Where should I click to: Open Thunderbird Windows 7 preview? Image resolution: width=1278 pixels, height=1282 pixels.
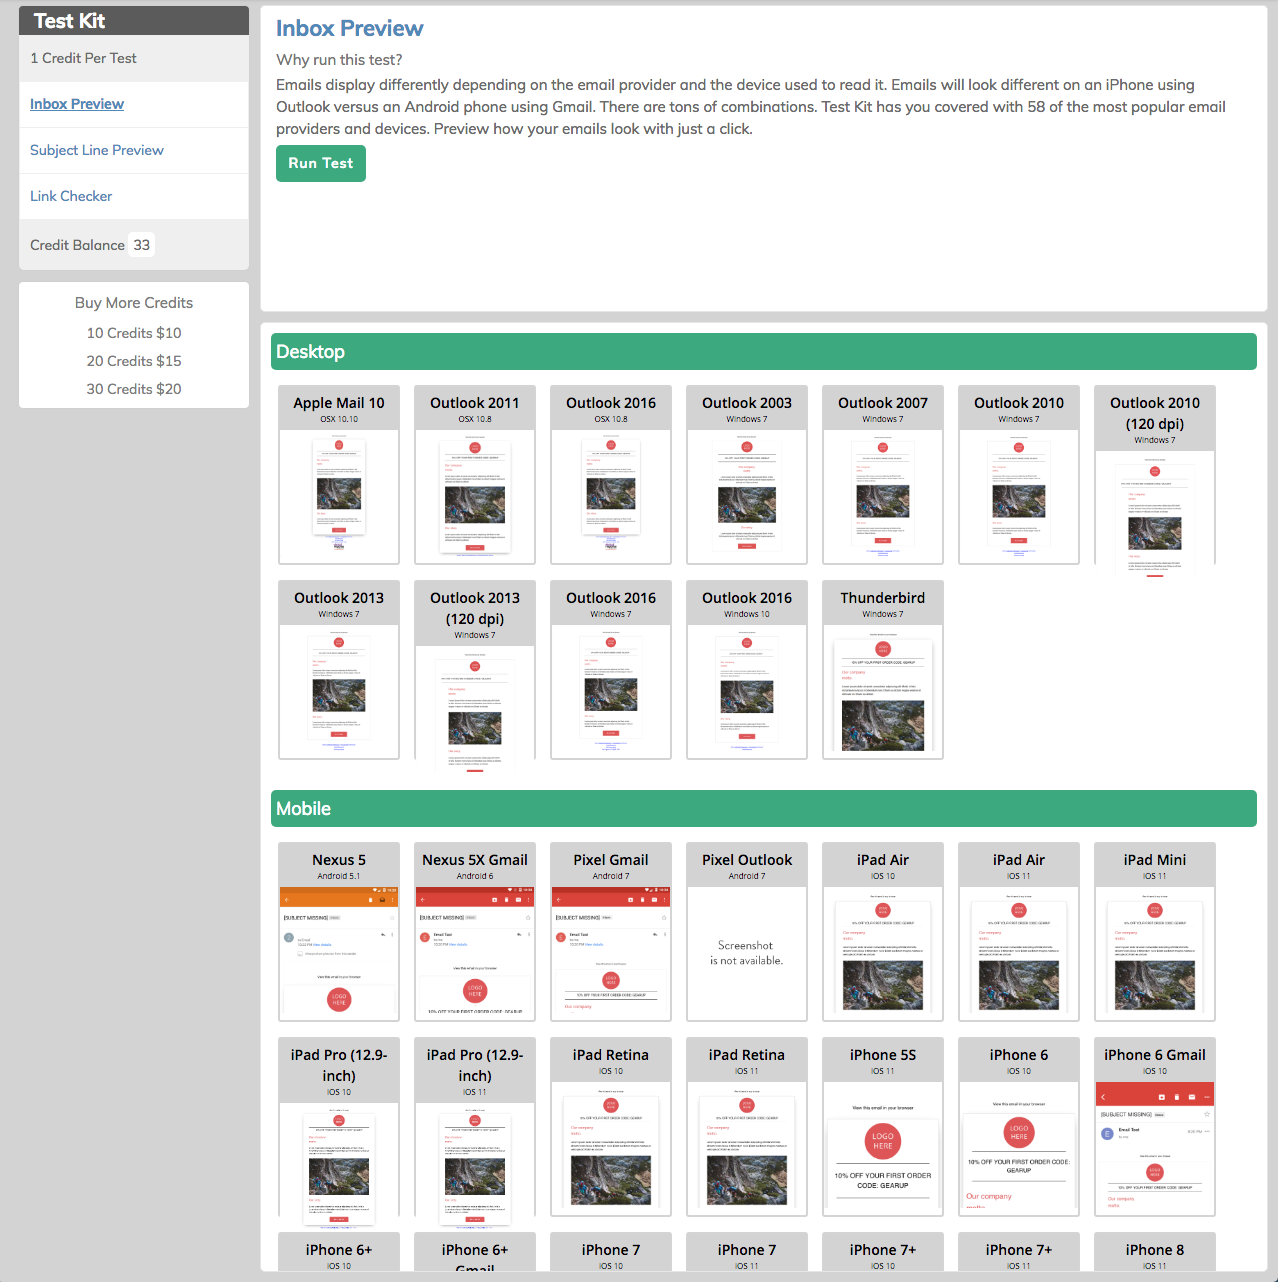point(883,670)
